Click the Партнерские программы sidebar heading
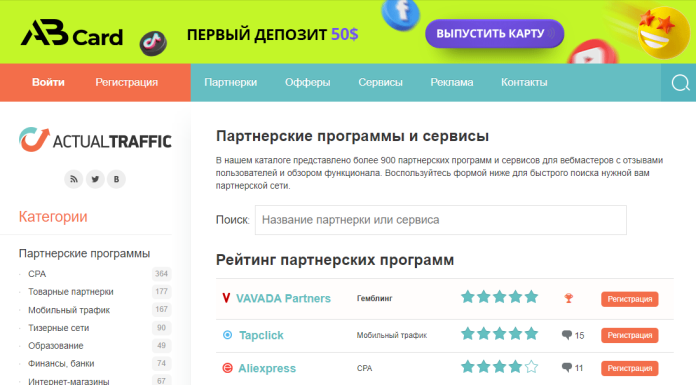The height and width of the screenshot is (385, 696). tap(84, 254)
